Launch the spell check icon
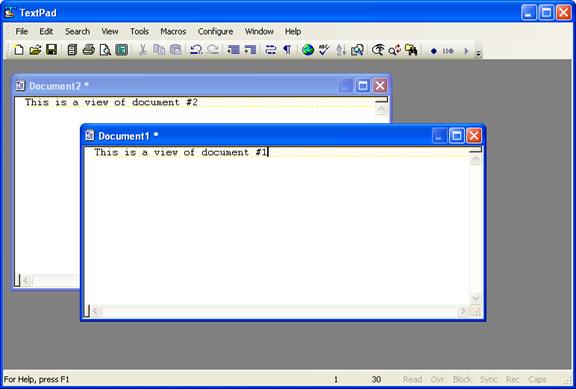 324,50
